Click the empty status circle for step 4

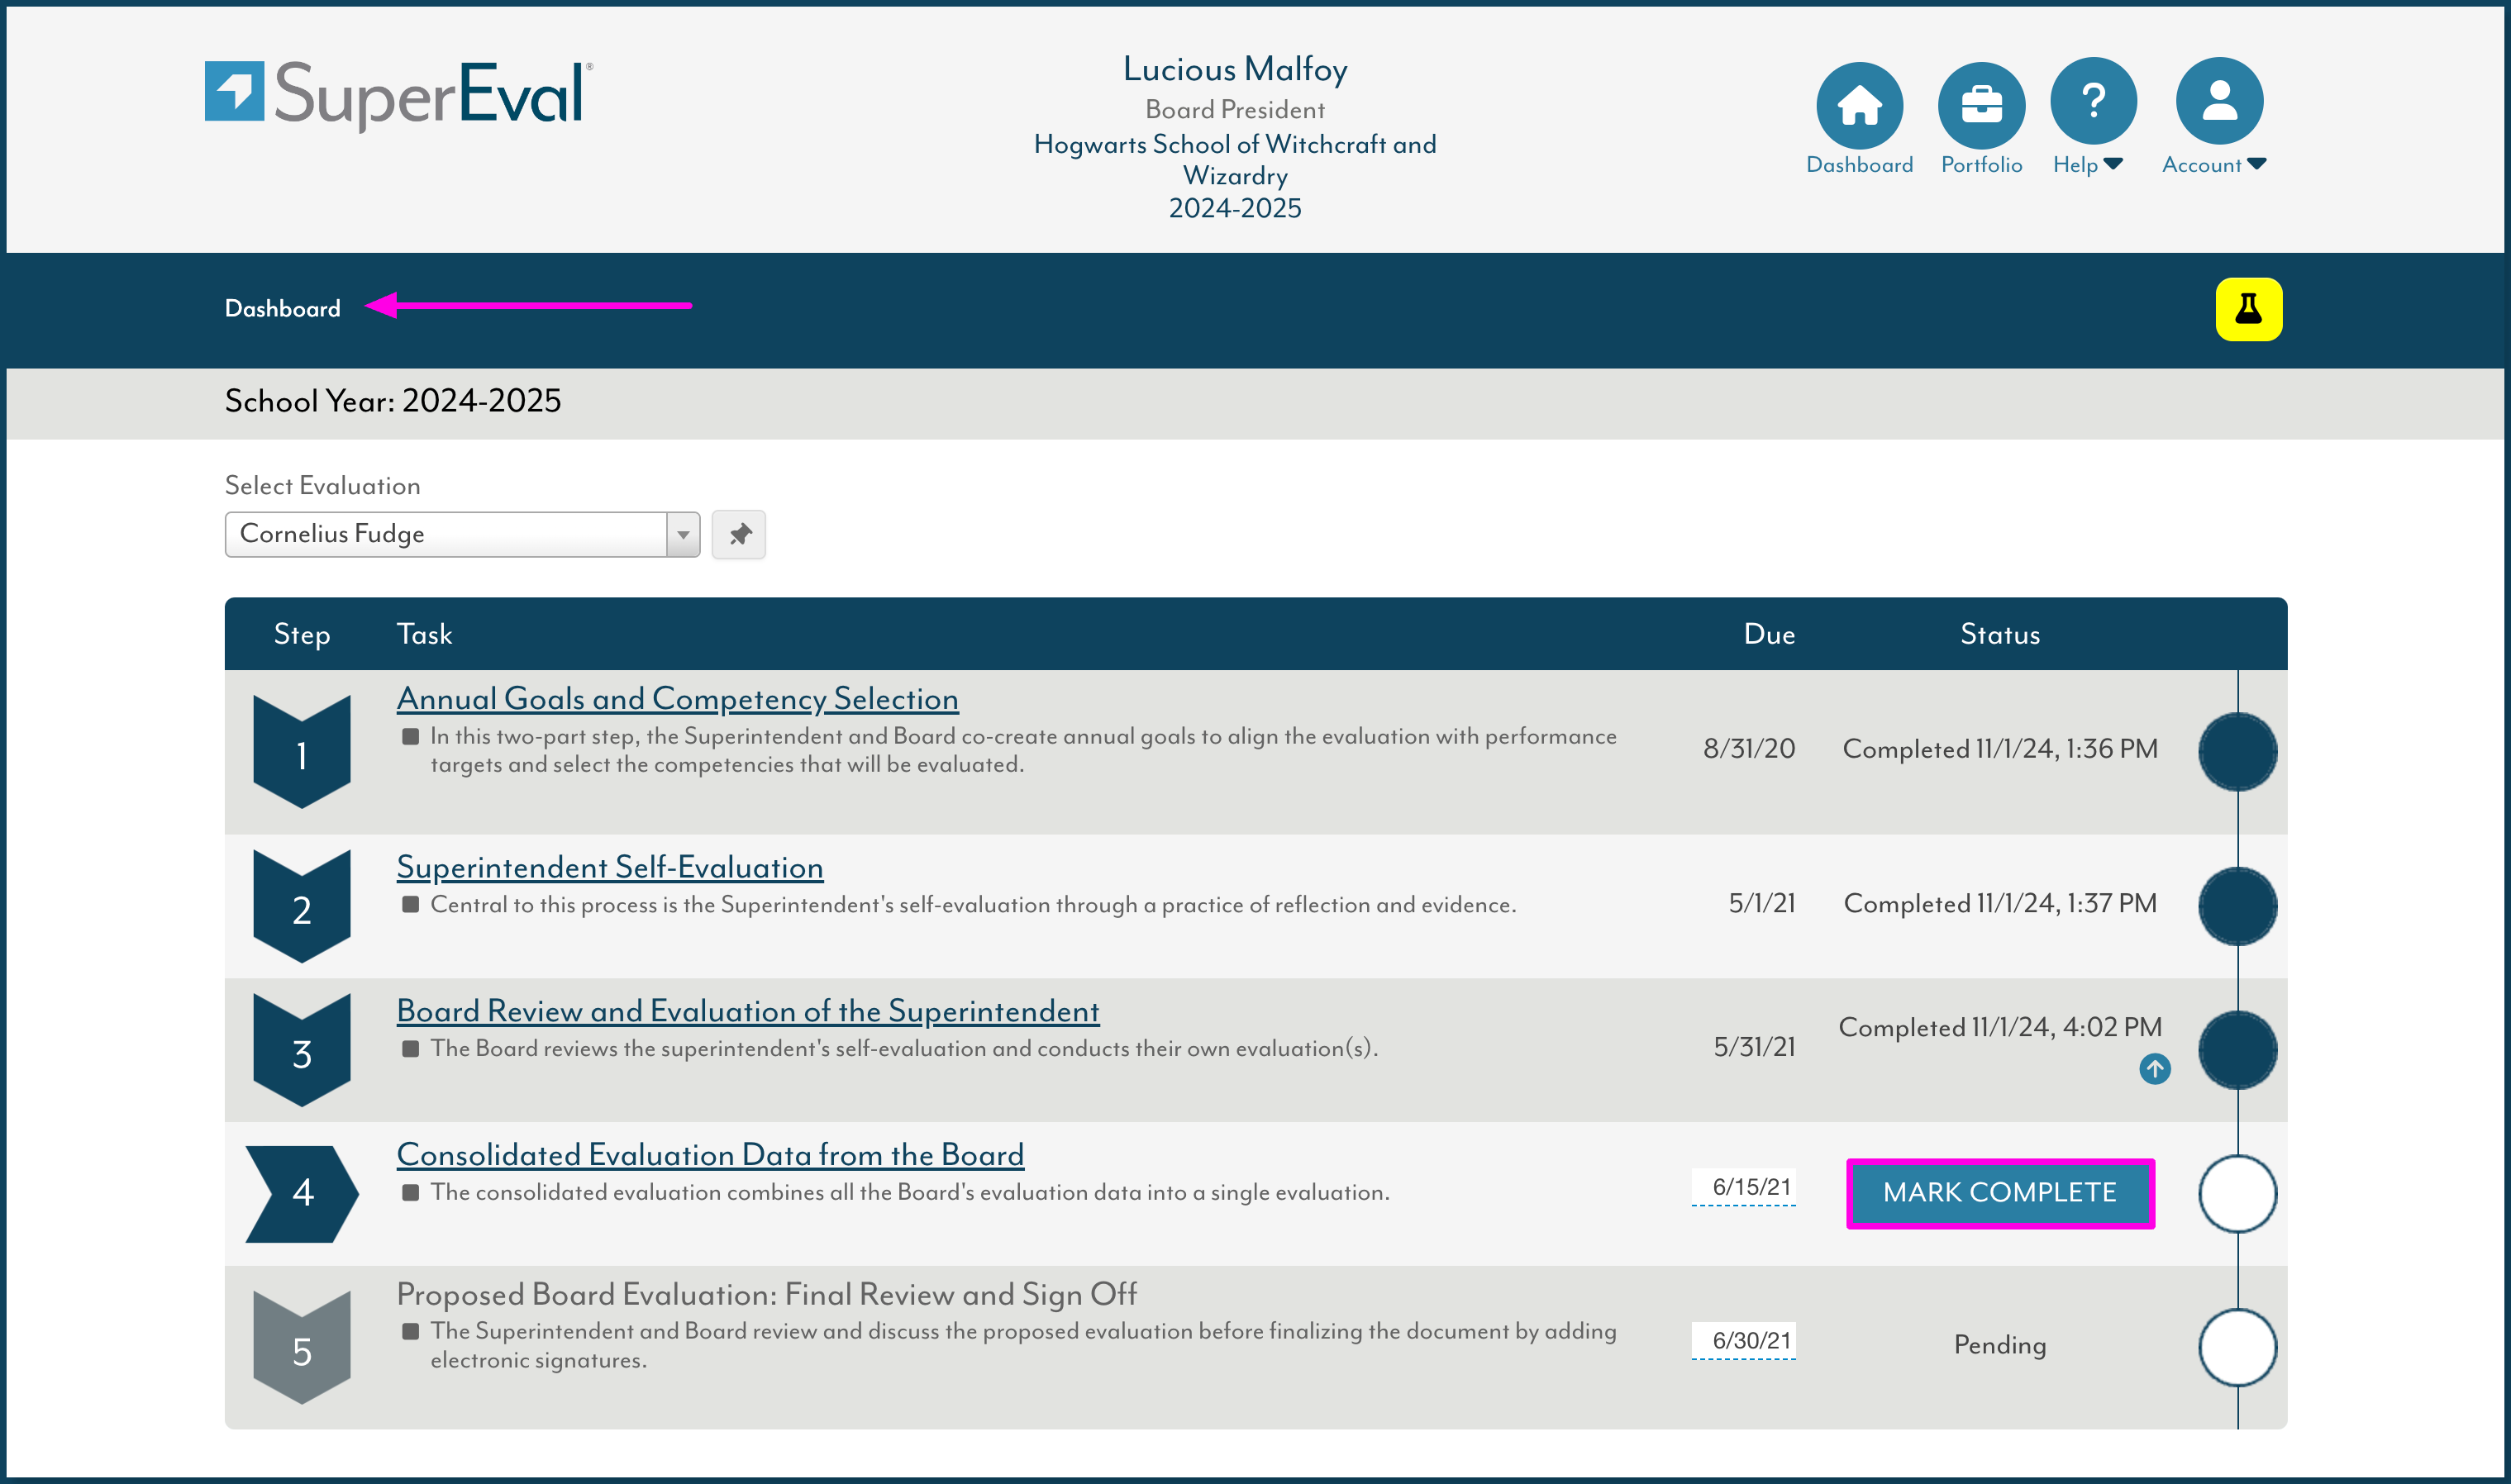(x=2237, y=1193)
